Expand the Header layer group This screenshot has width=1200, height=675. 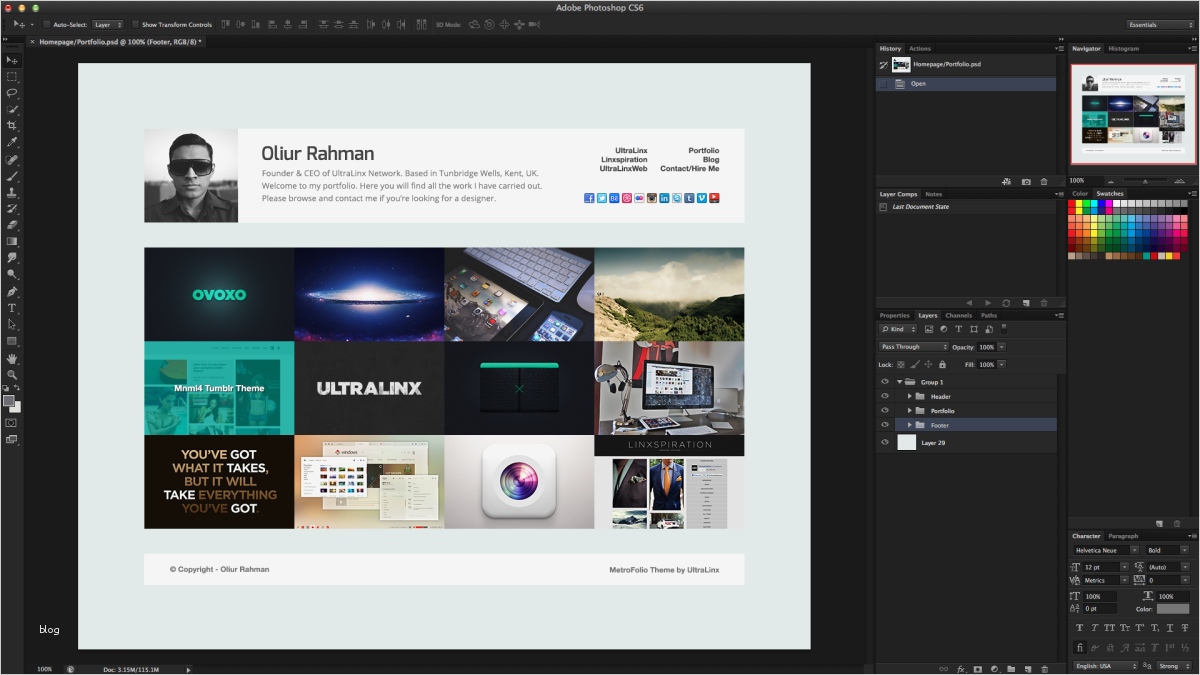(910, 397)
